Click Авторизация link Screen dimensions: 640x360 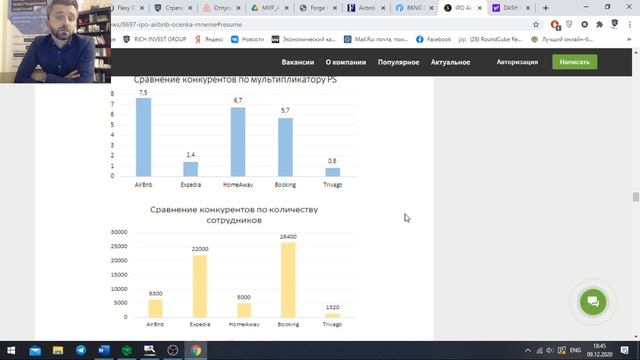[517, 62]
